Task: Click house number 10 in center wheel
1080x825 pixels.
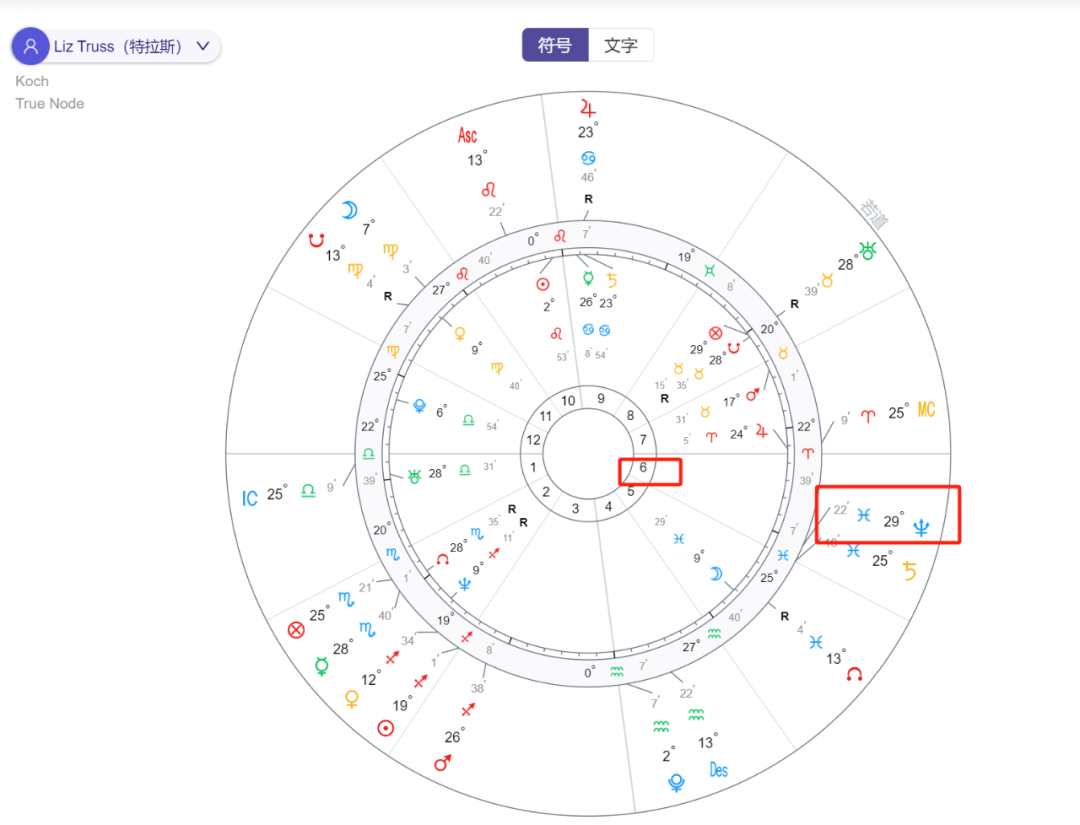Action: [568, 401]
